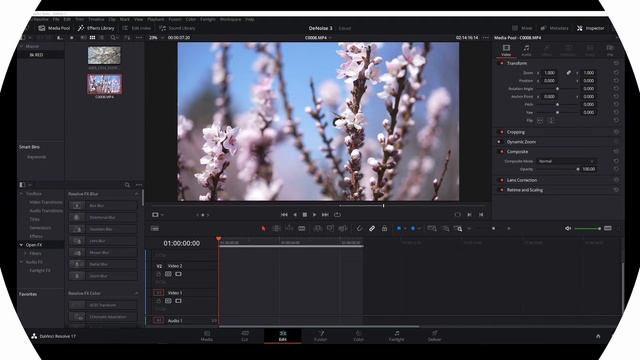Toggle auto track selector on Video 1

[x=168, y=301]
